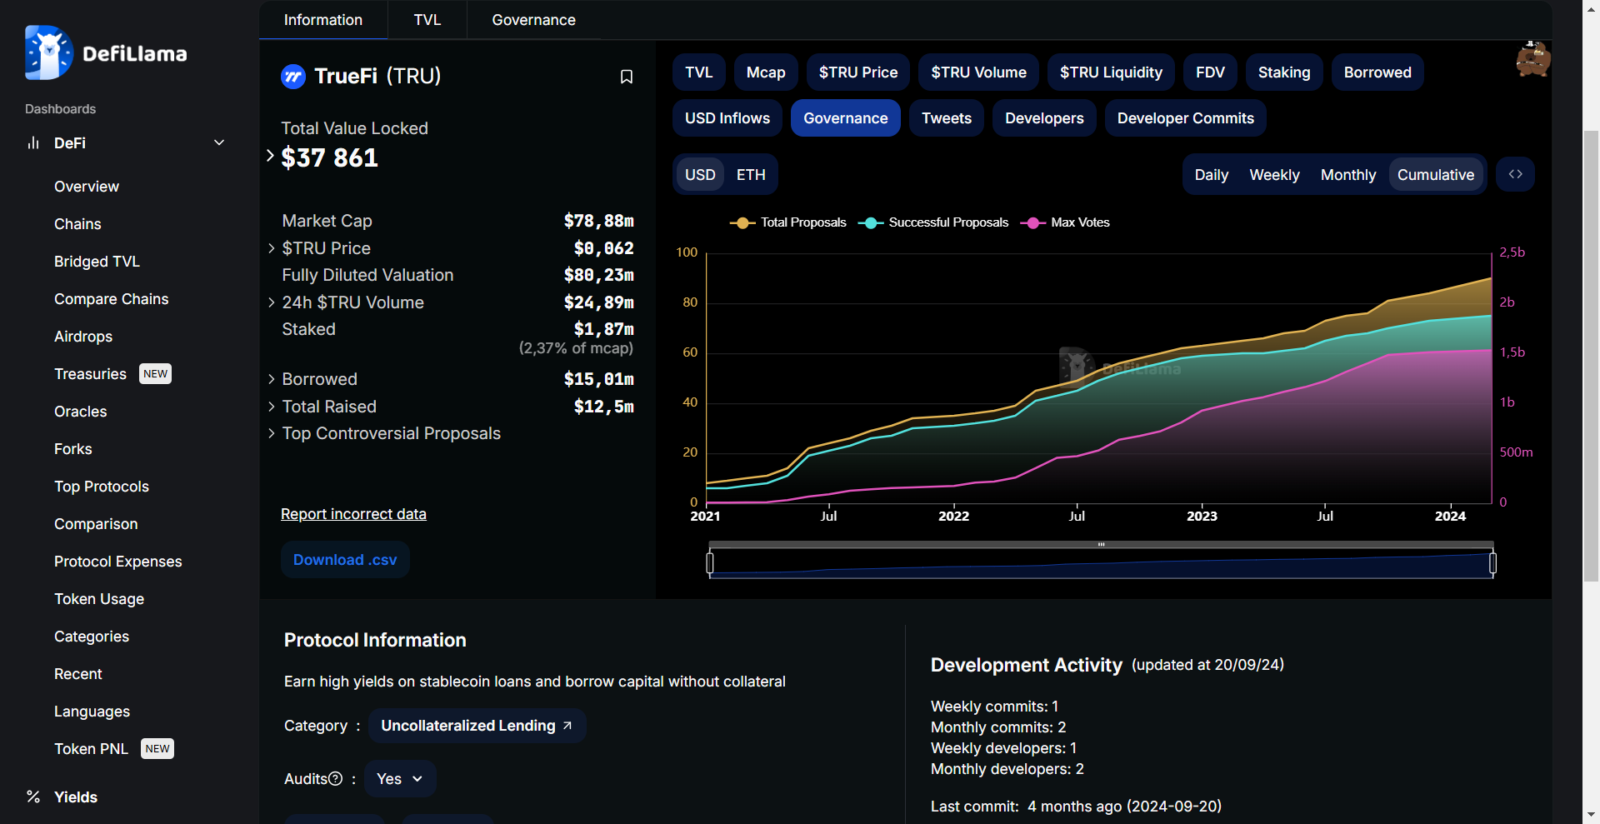
Task: Click the Successful Proposals legend marker
Action: [870, 223]
